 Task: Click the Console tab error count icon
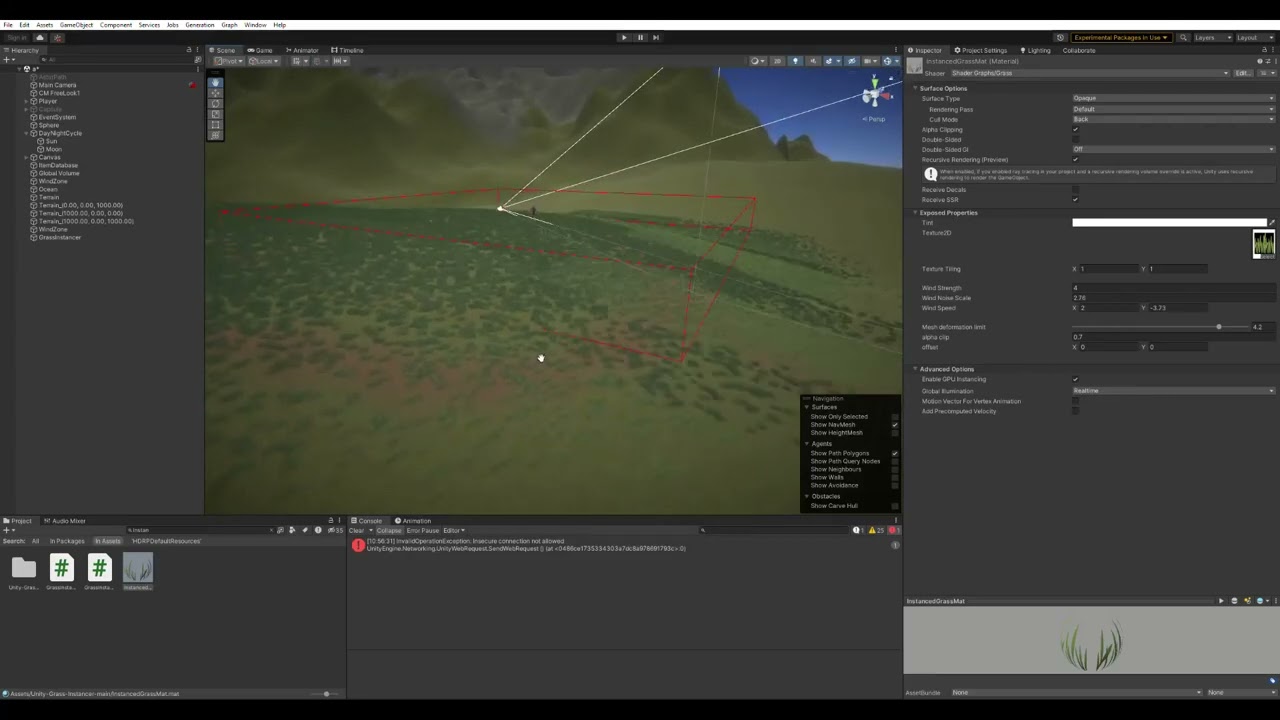[893, 530]
